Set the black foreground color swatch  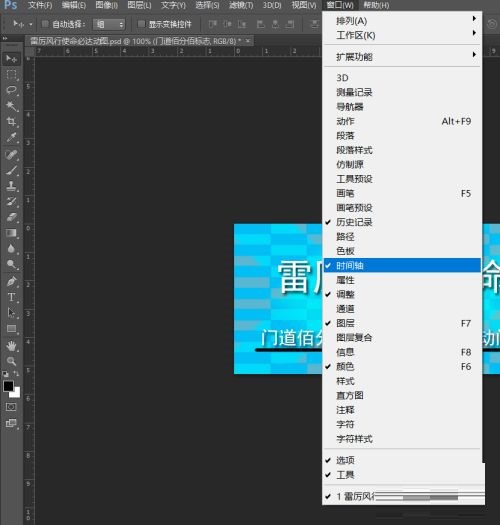(8, 386)
